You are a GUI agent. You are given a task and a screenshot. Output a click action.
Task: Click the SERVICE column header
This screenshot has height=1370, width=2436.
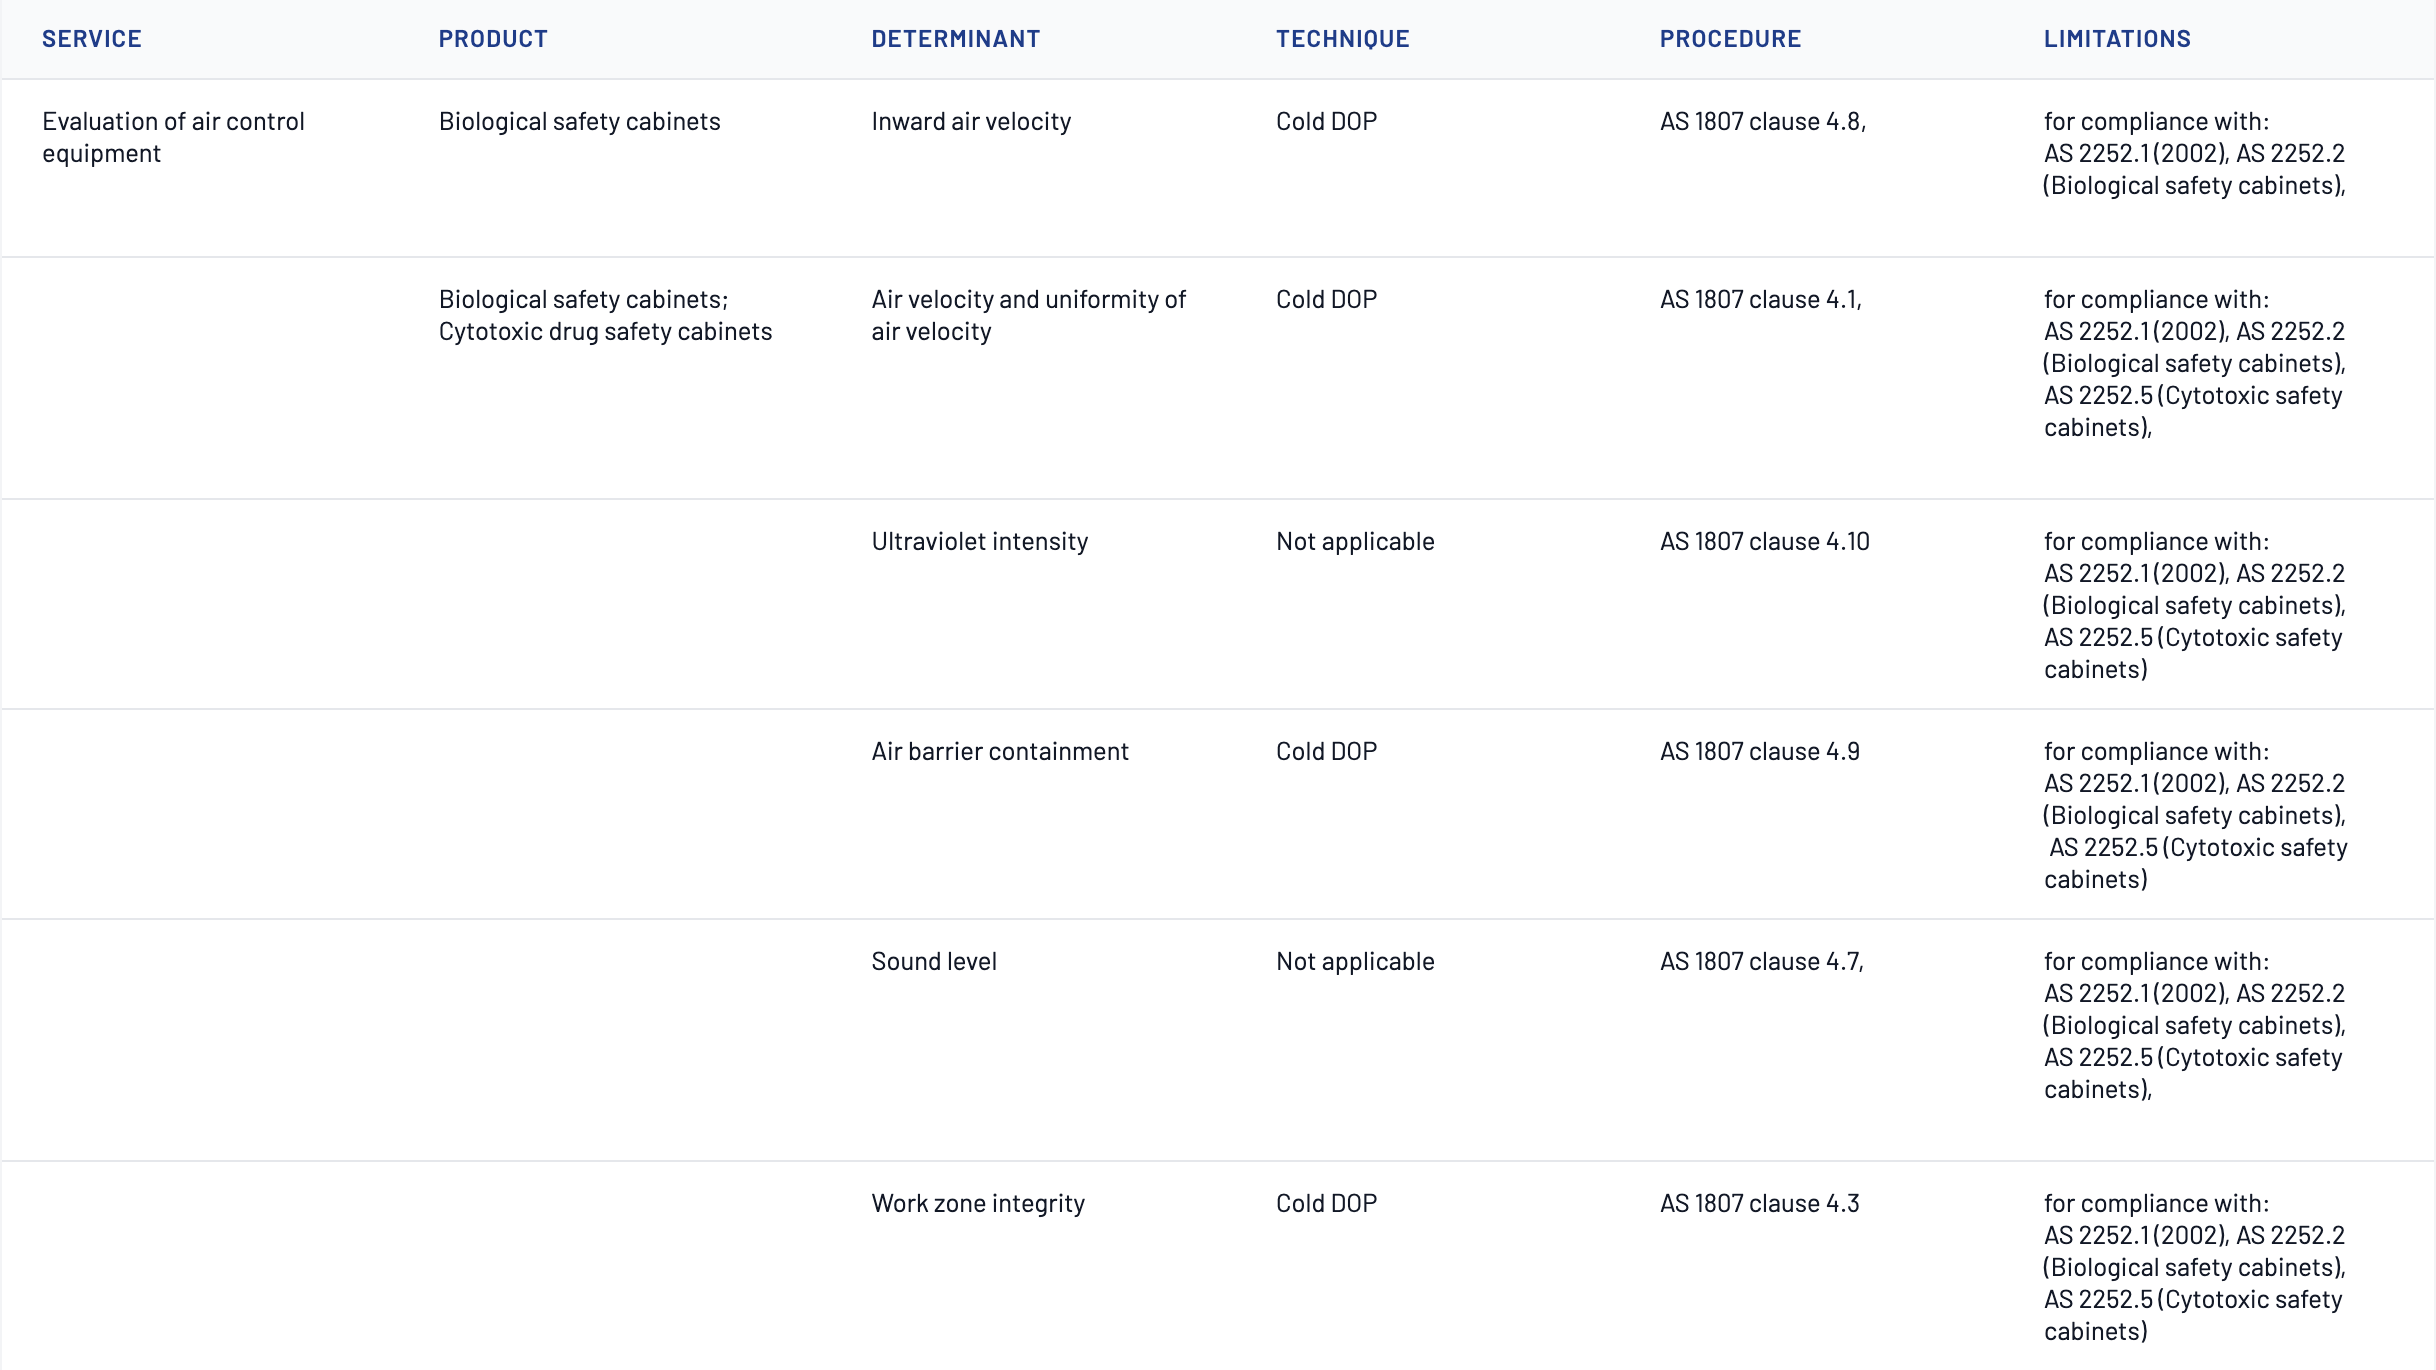(x=92, y=39)
